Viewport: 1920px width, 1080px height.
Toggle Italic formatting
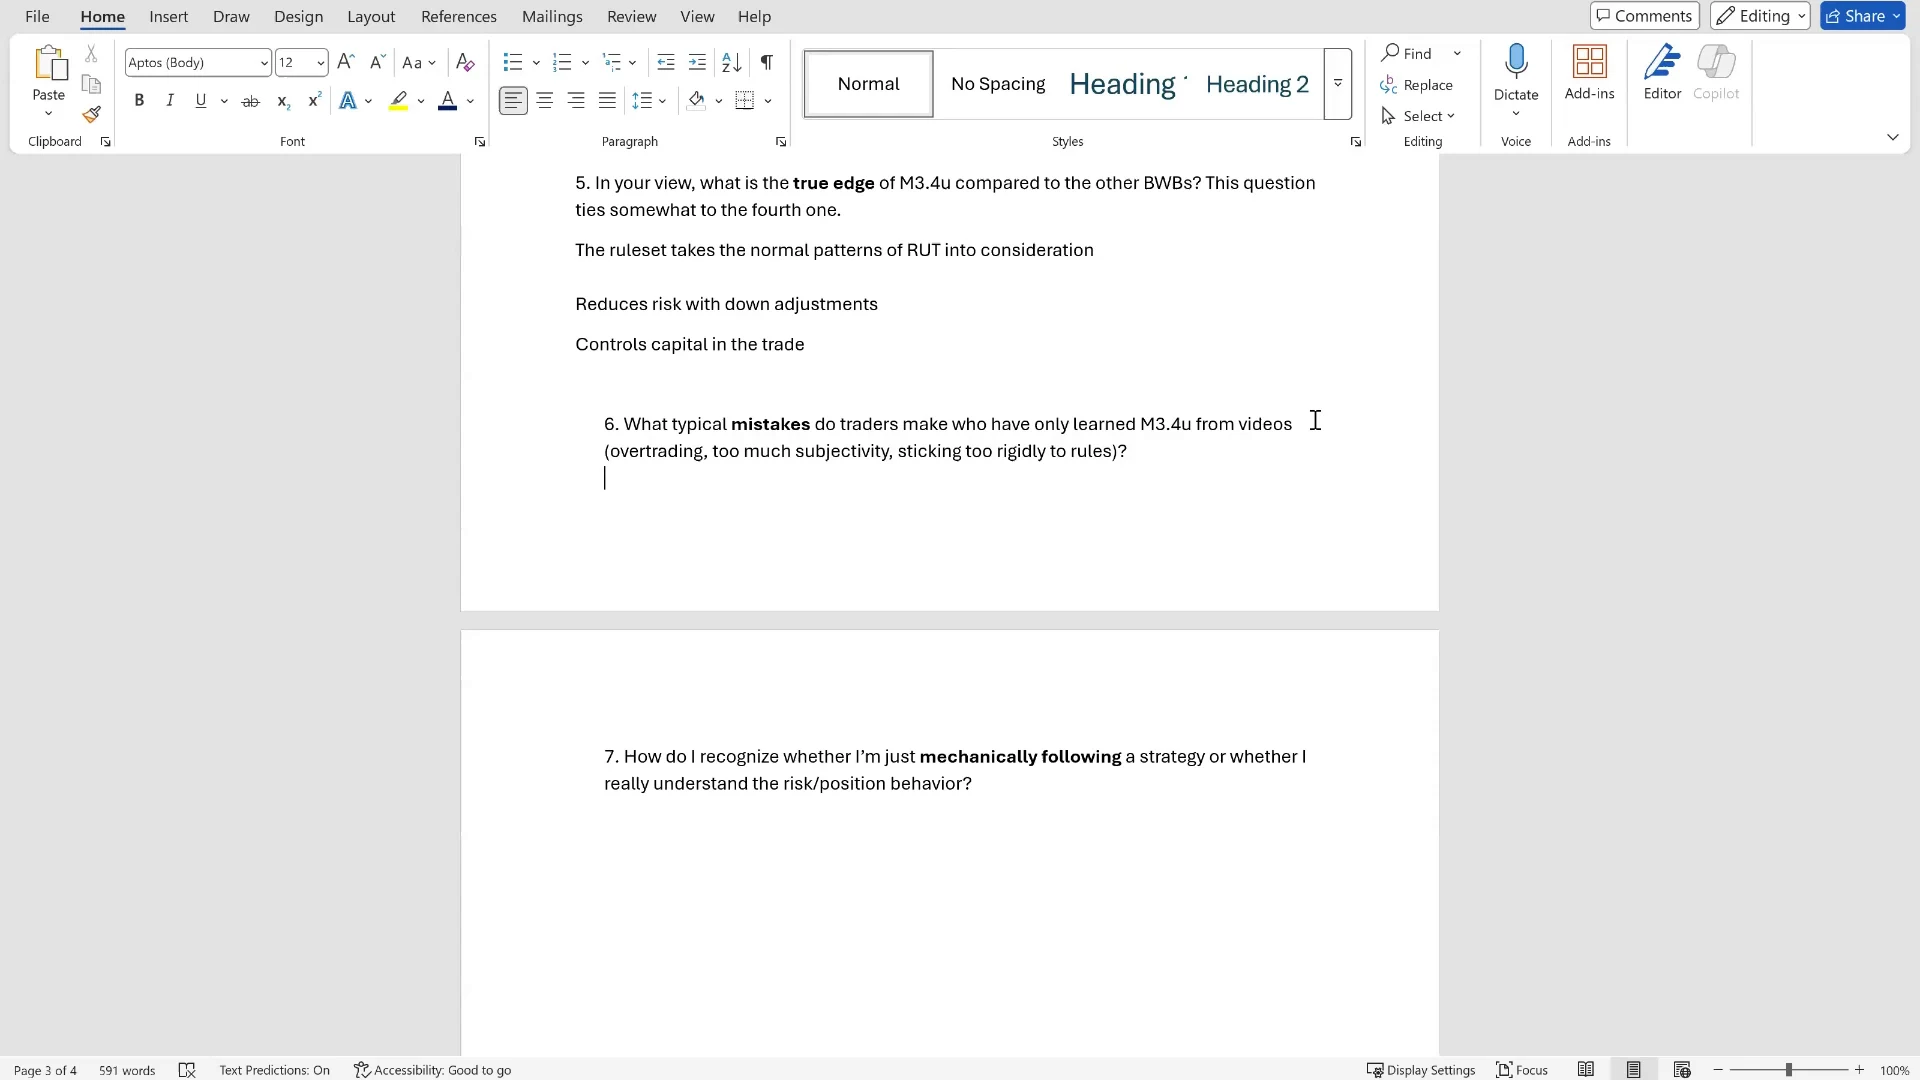pos(170,101)
